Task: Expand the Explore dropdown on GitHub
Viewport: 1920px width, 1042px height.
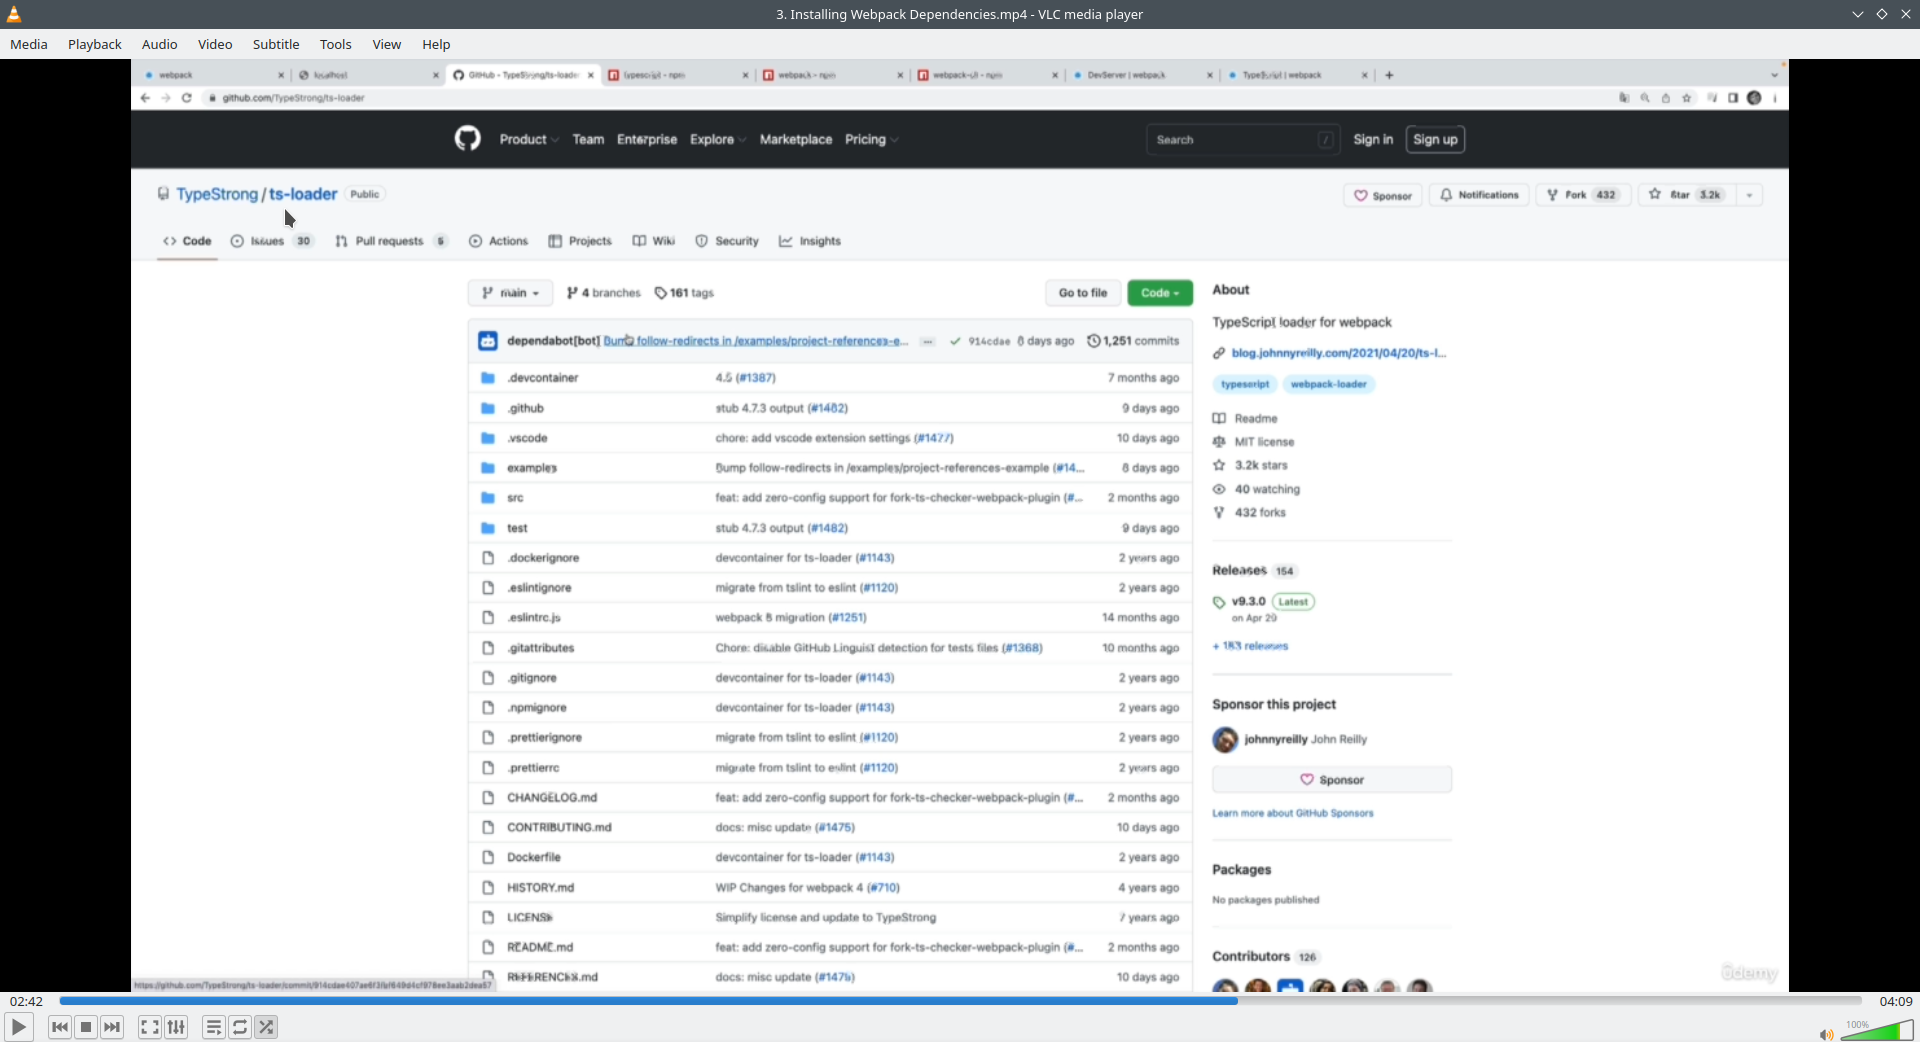Action: coord(718,139)
